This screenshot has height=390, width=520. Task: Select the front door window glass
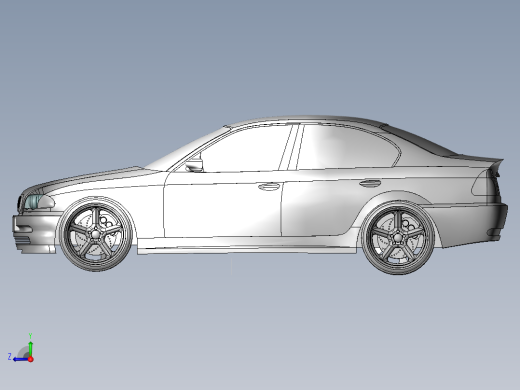coord(247,150)
